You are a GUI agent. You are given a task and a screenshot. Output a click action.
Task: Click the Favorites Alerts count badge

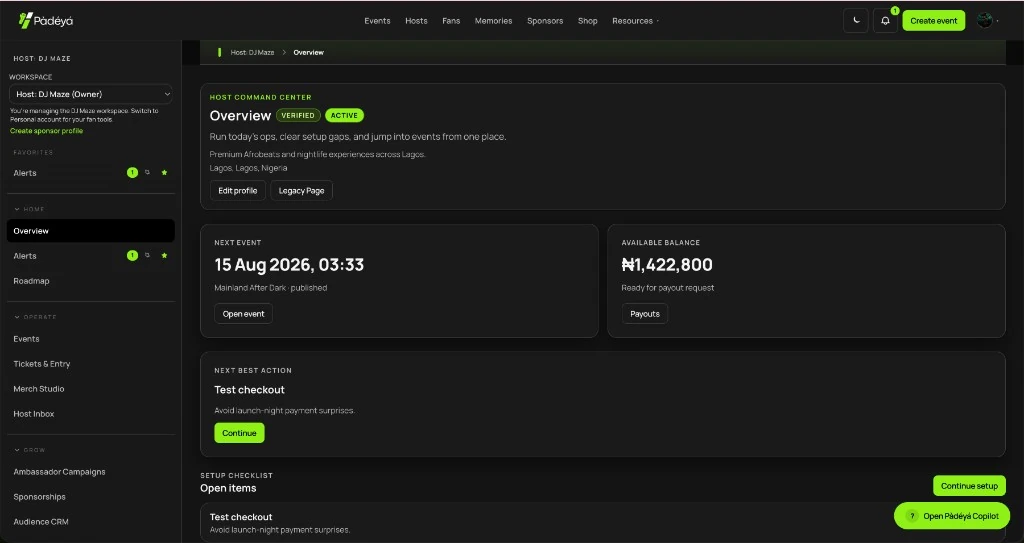[x=133, y=173]
